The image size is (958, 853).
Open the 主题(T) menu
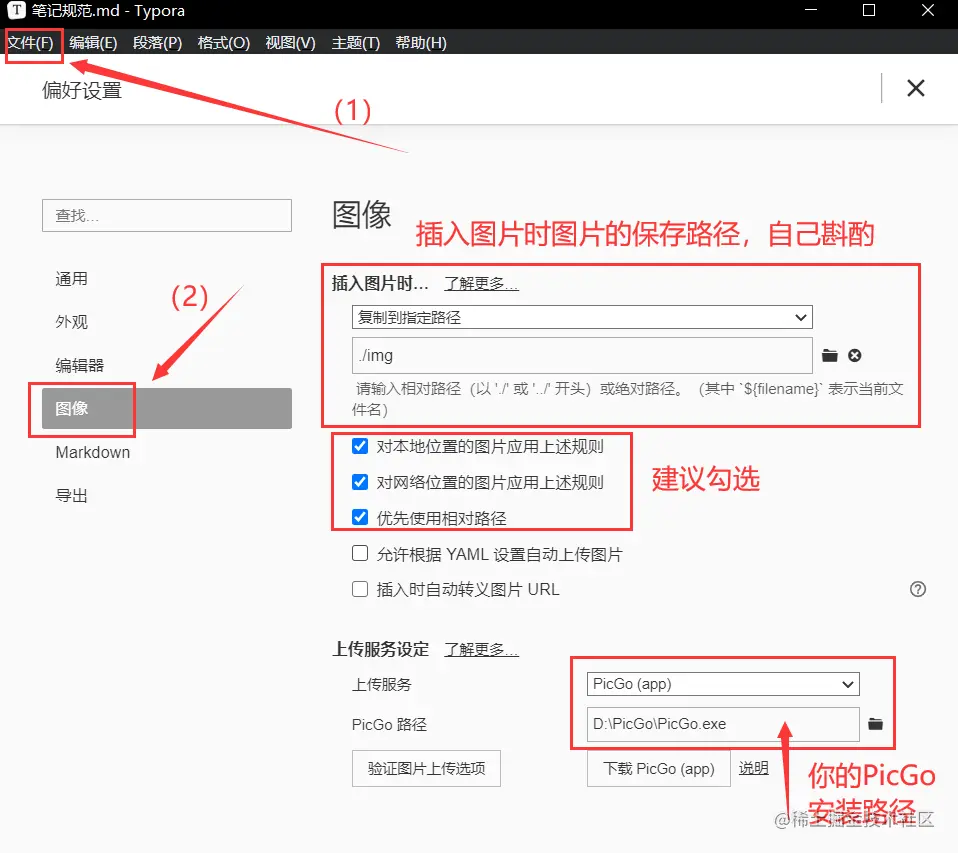pos(356,43)
